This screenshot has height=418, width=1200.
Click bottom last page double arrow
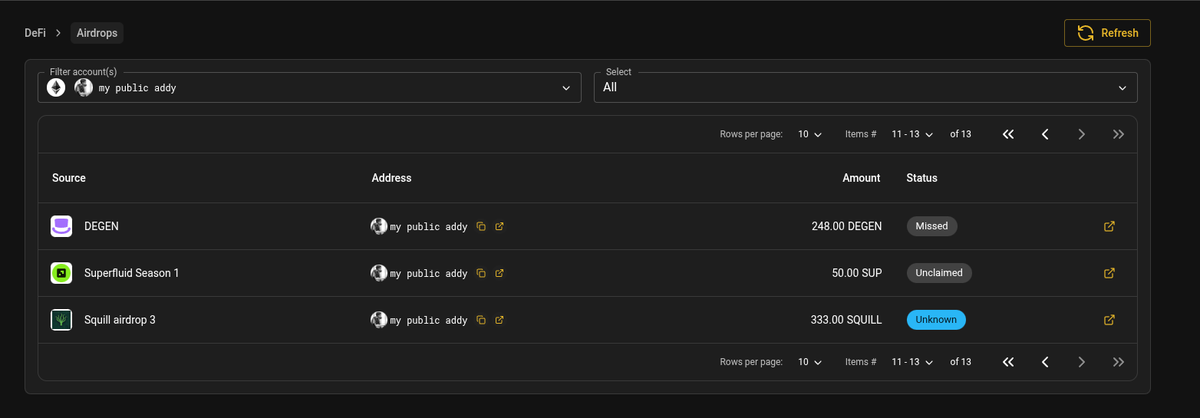(1118, 362)
